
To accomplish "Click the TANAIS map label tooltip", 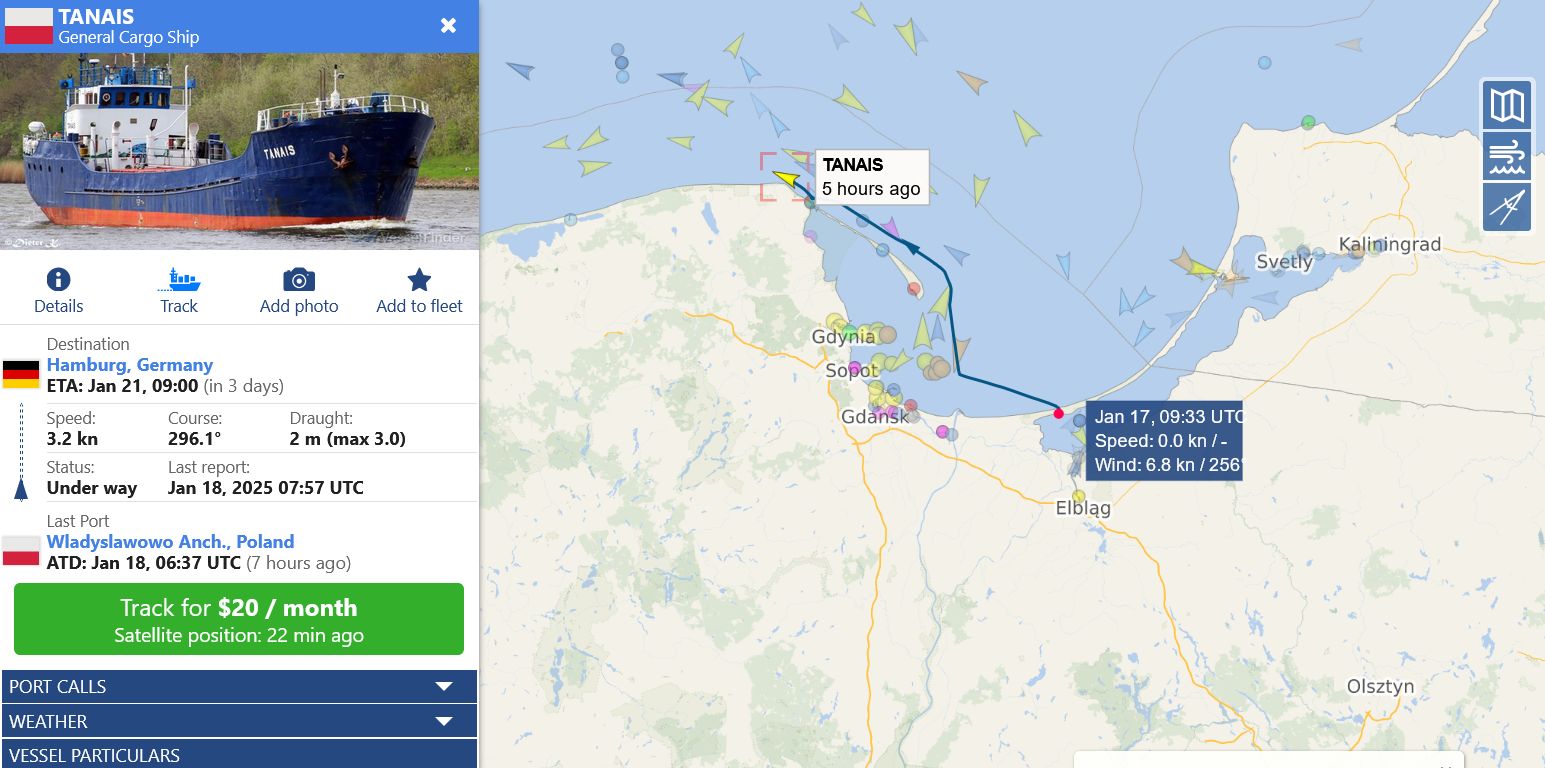I will (873, 177).
